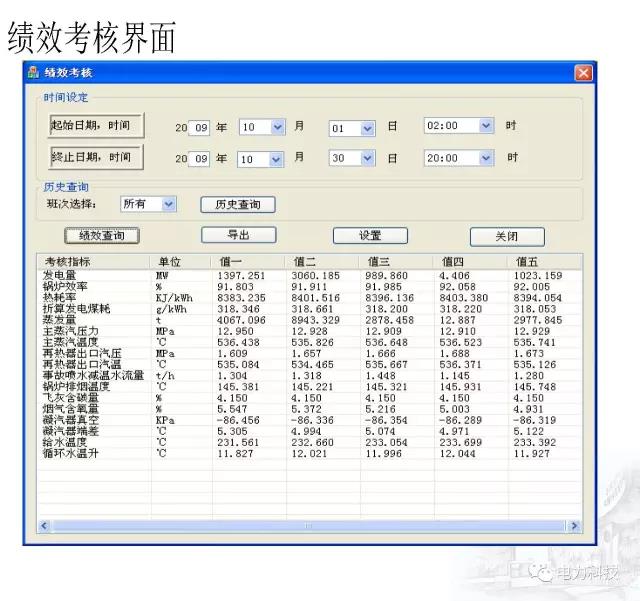Screen dimensions: 640x601
Task: Click the 绩效考核 window title bar icon
Action: click(34, 73)
